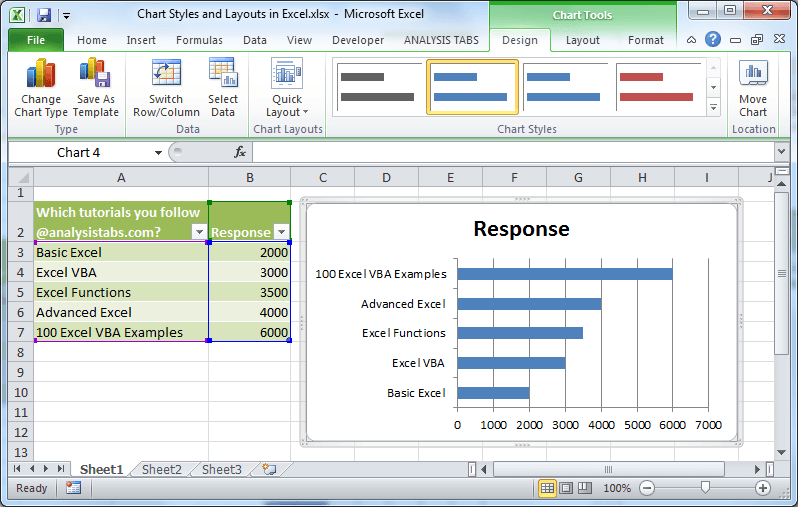
Task: Click the Excel application icon in title bar
Action: click(x=17, y=15)
